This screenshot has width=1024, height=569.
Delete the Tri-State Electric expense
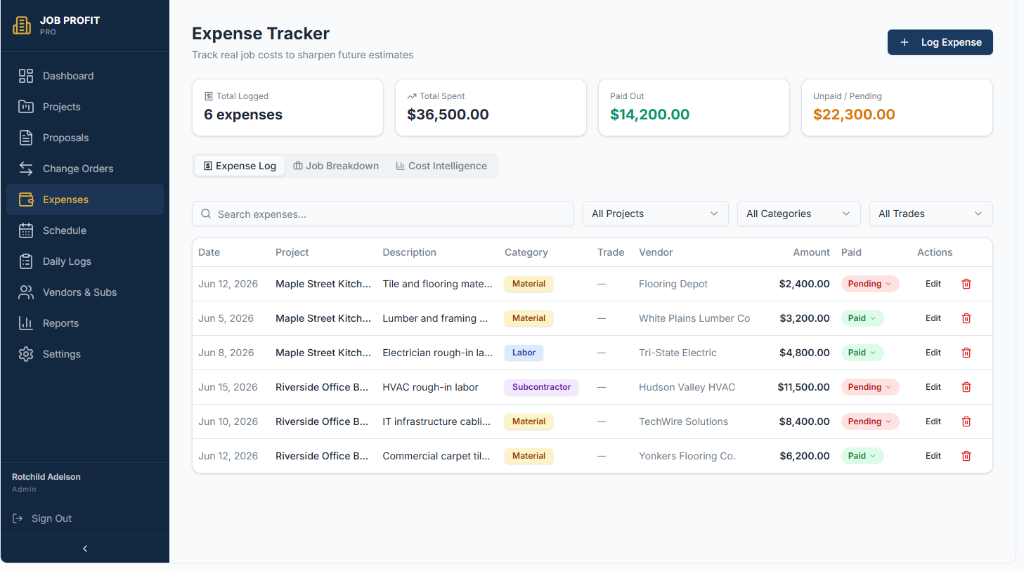(966, 353)
